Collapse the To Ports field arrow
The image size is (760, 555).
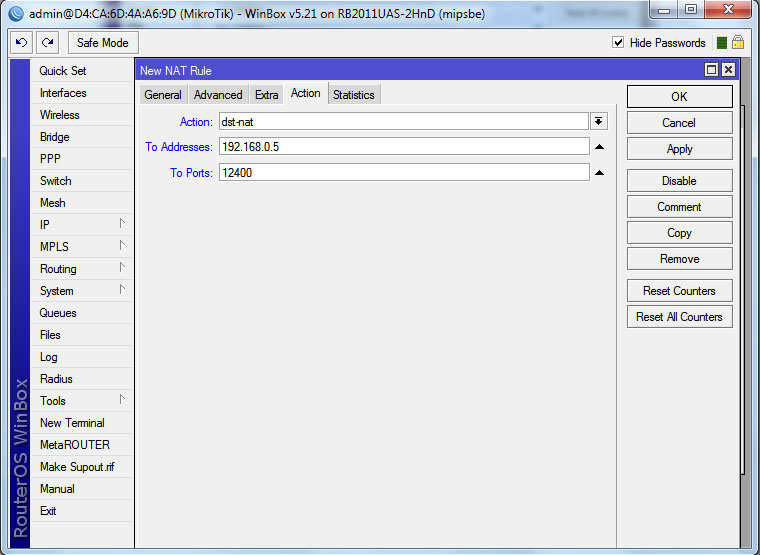[x=599, y=173]
